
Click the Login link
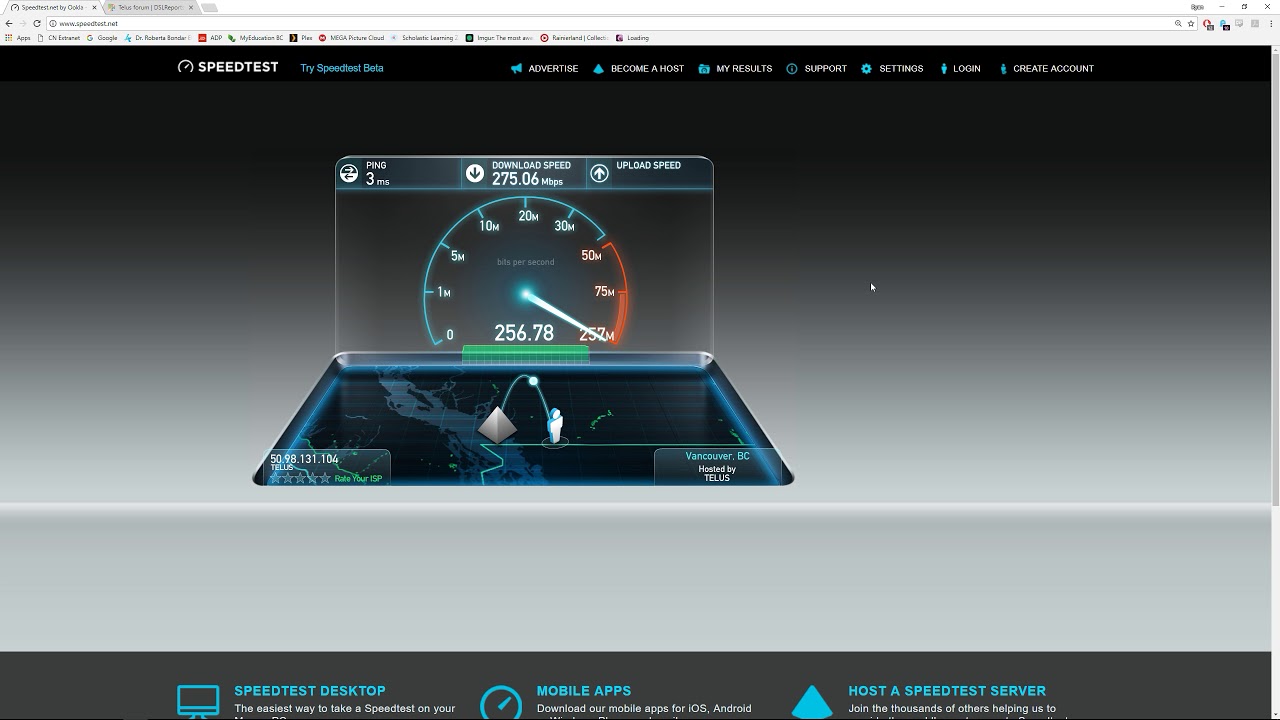(960, 69)
